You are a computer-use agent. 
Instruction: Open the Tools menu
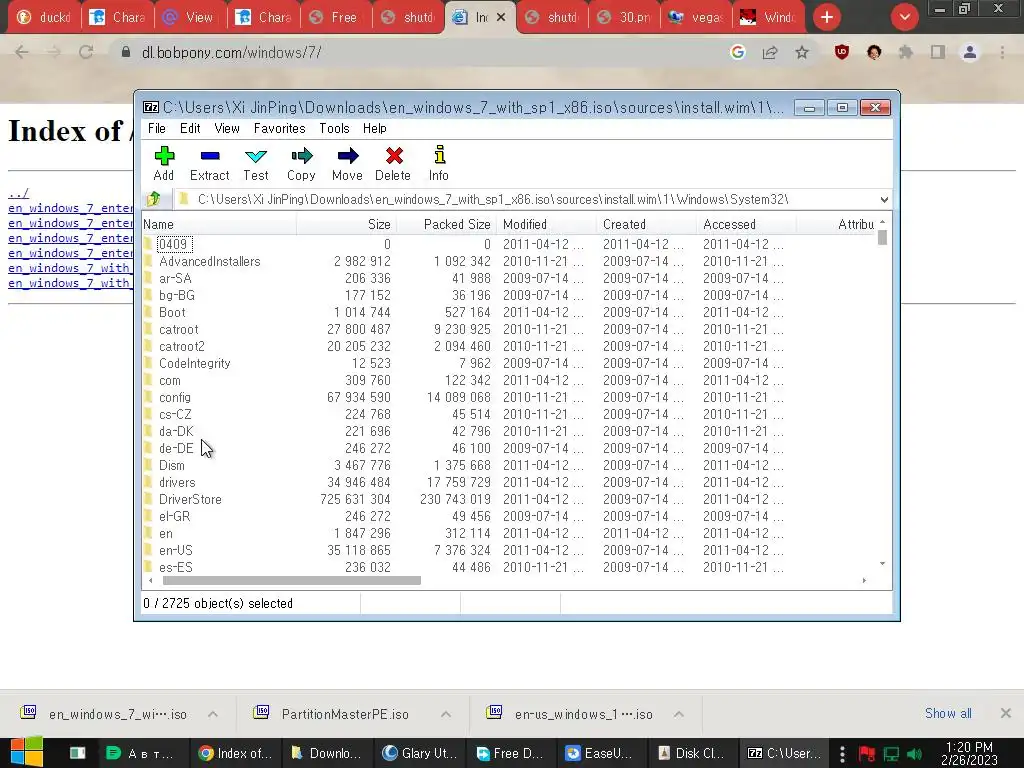pyautogui.click(x=334, y=128)
